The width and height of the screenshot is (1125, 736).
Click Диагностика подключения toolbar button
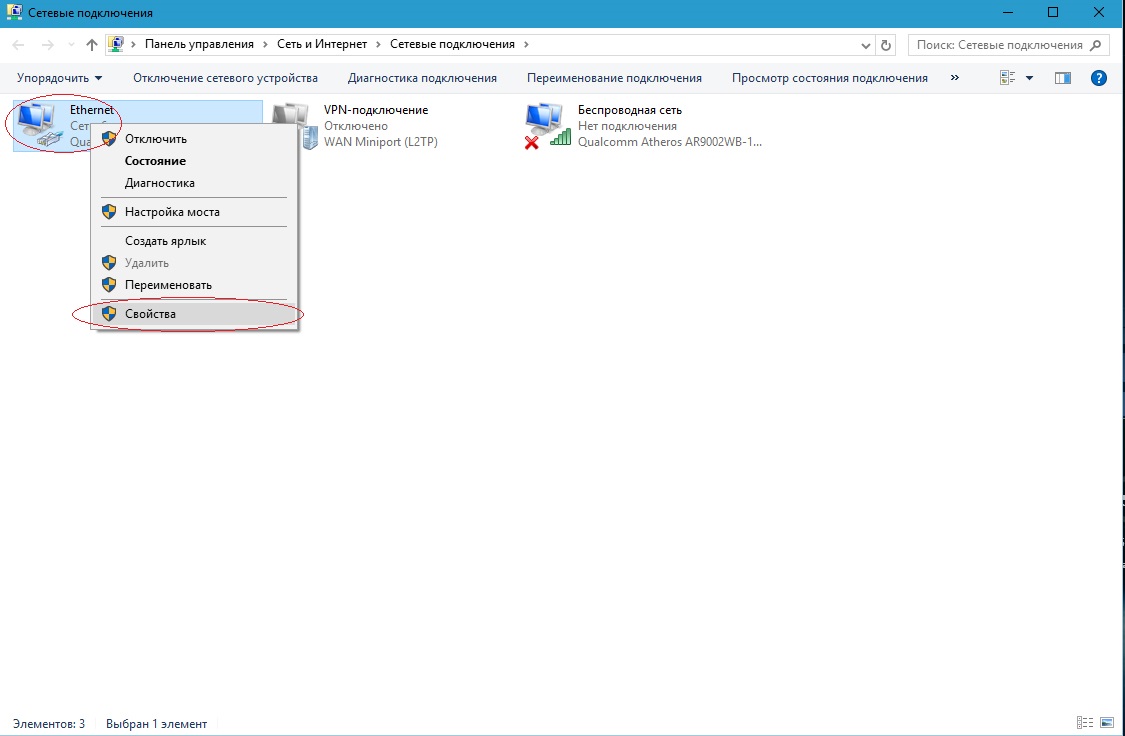click(422, 78)
